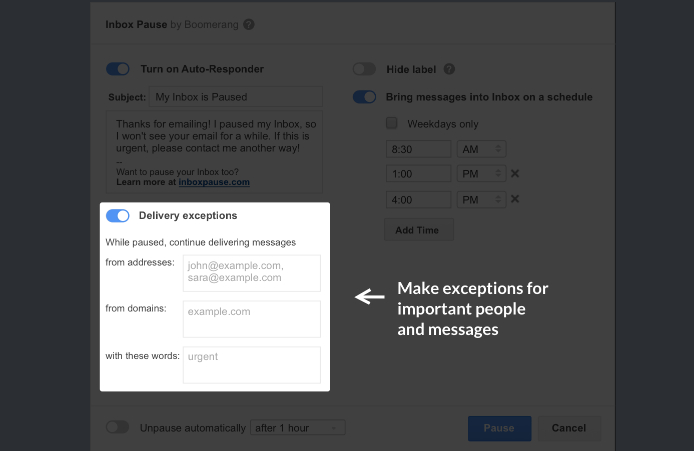694x451 pixels.
Task: Cancel the Inbox Pause dialog
Action: tap(567, 428)
